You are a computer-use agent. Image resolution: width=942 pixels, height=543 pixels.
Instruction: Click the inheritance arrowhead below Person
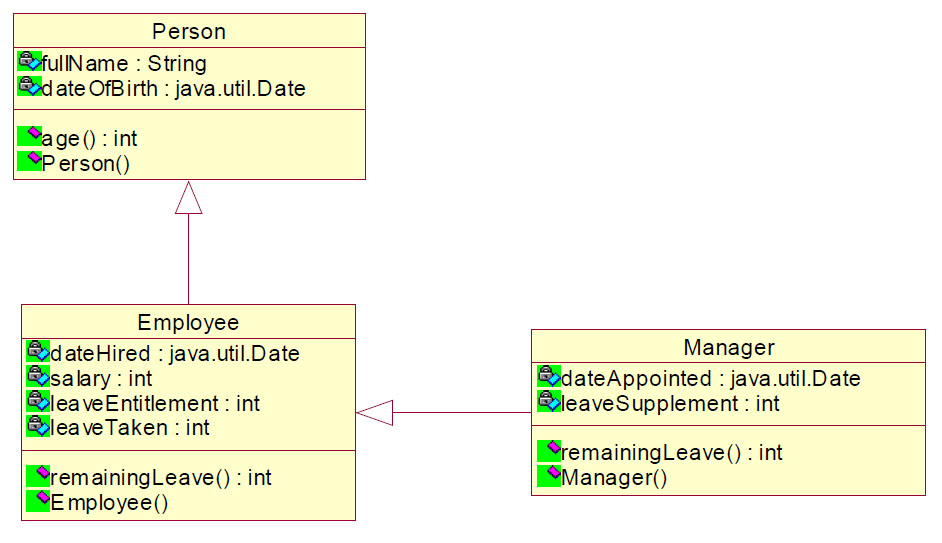pyautogui.click(x=189, y=198)
